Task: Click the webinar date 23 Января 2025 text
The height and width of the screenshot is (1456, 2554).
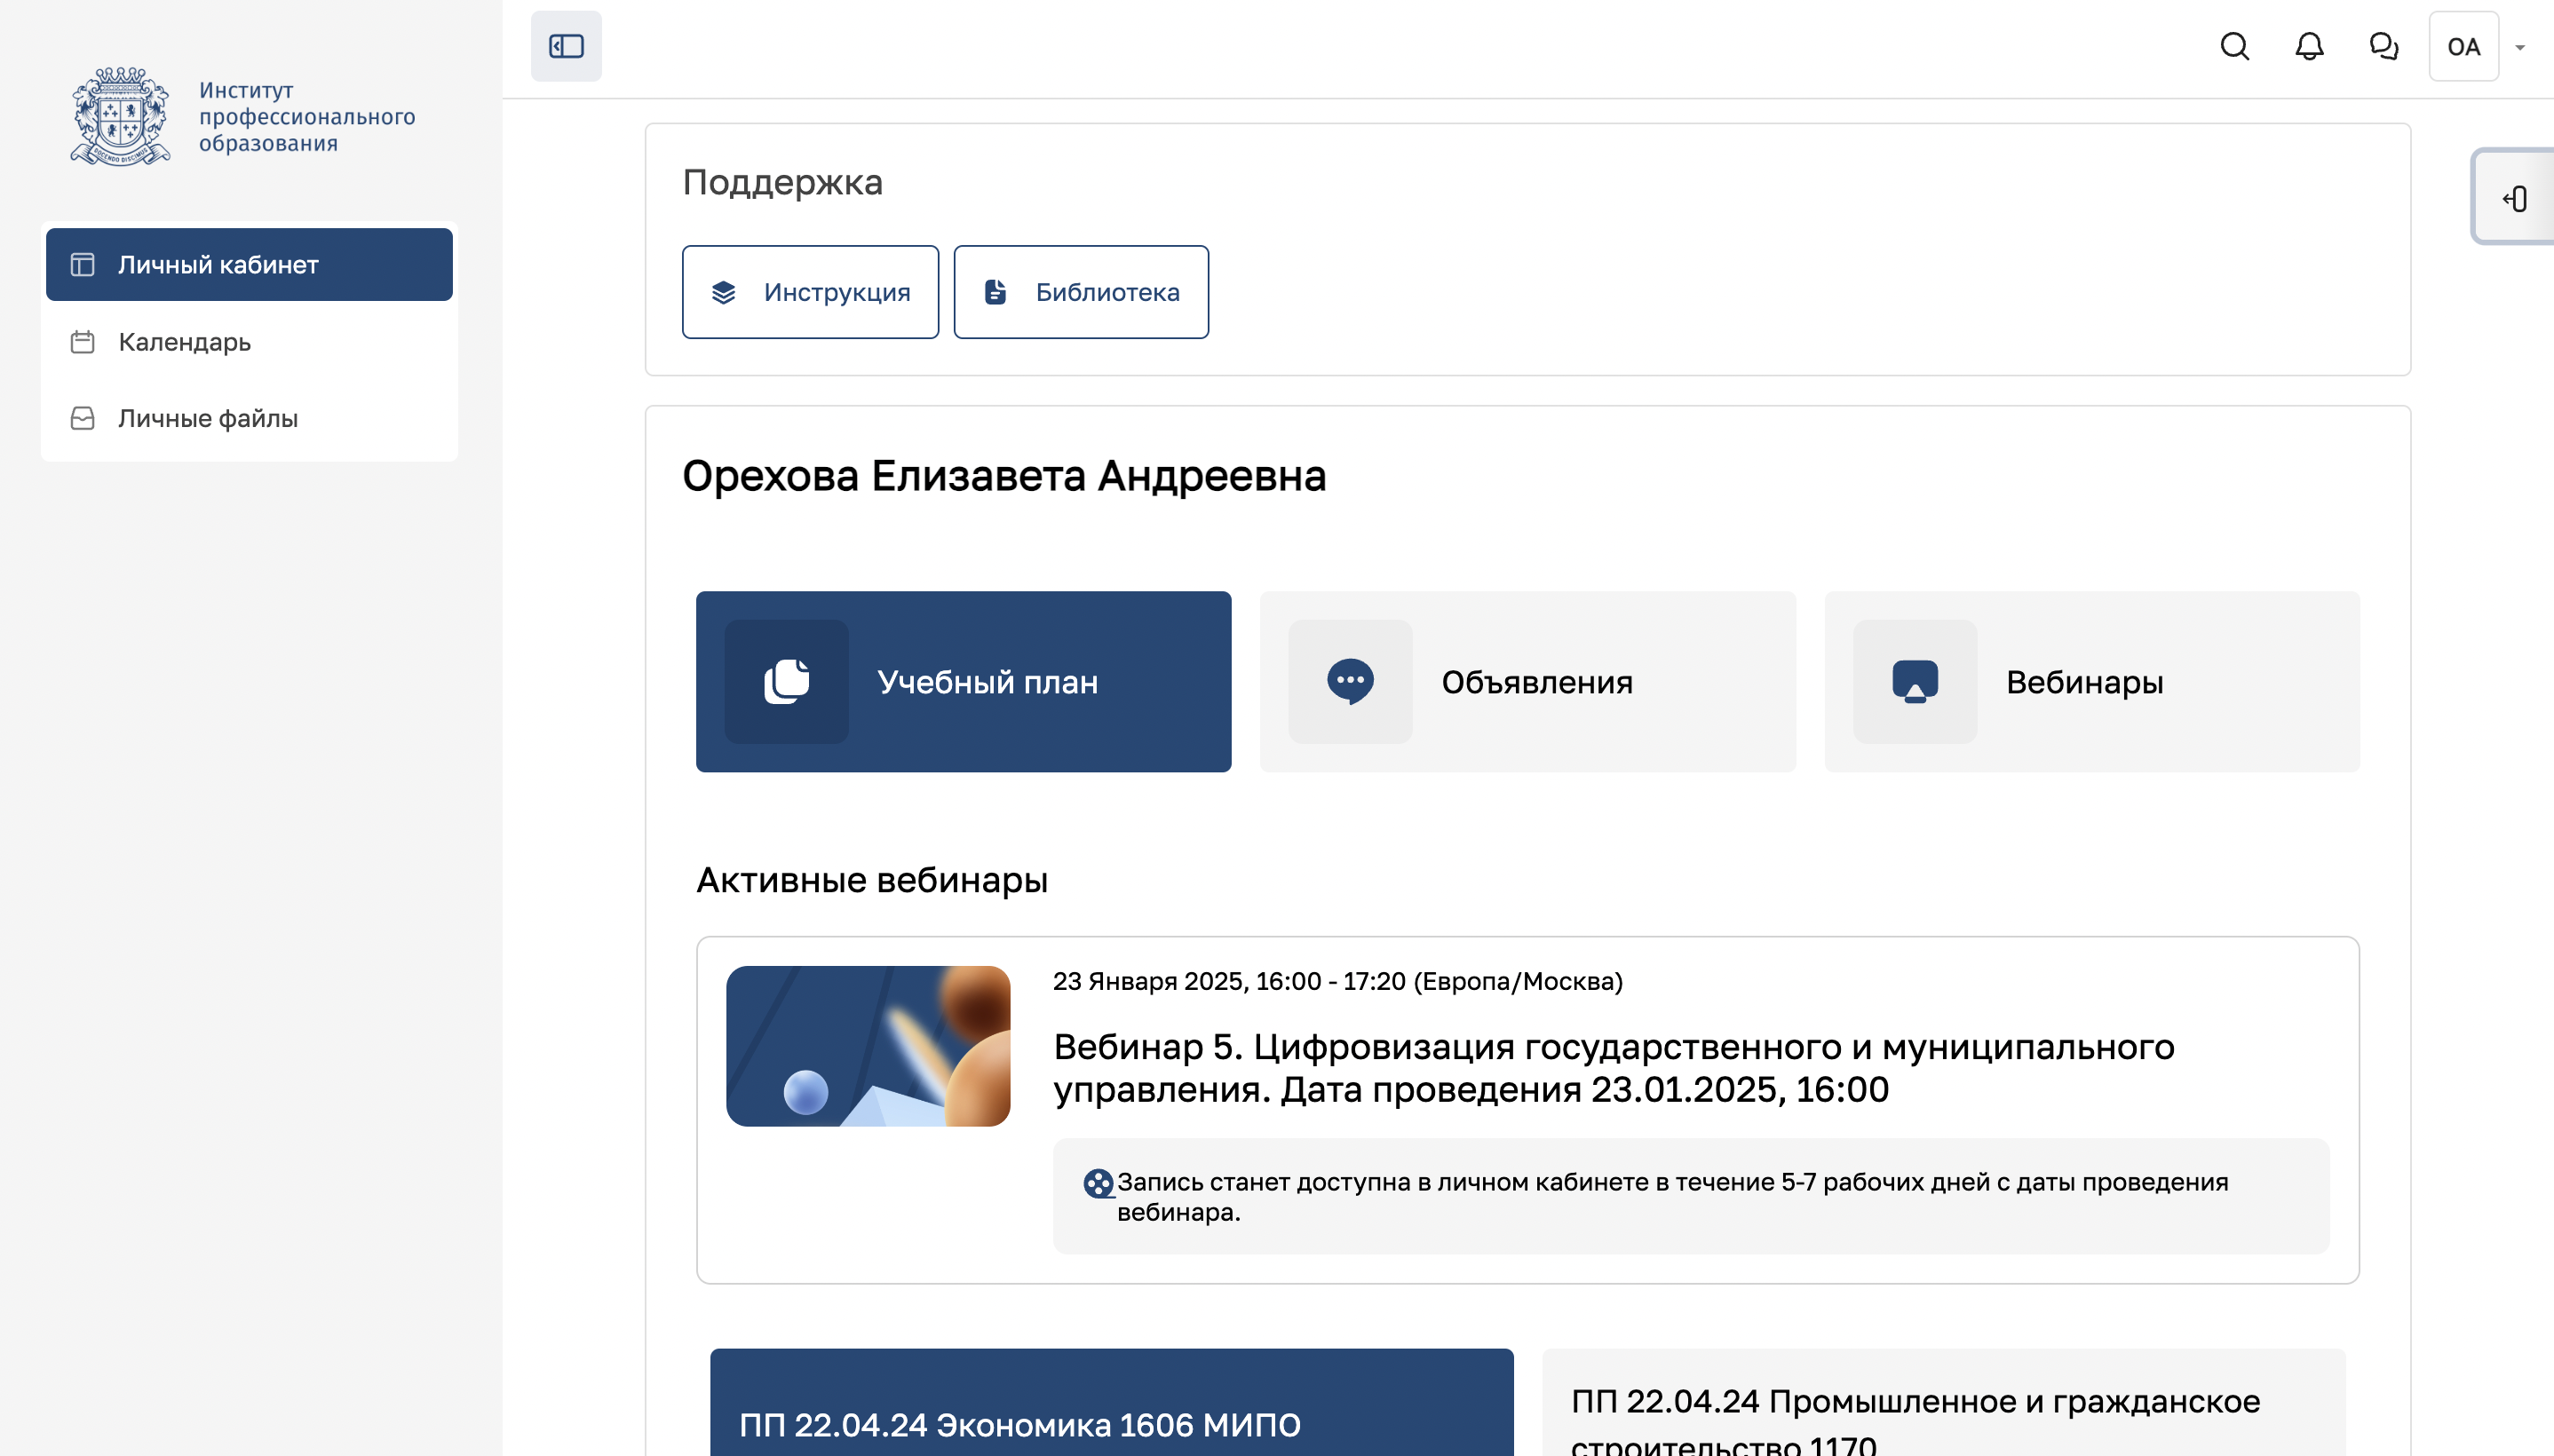Action: (1337, 981)
